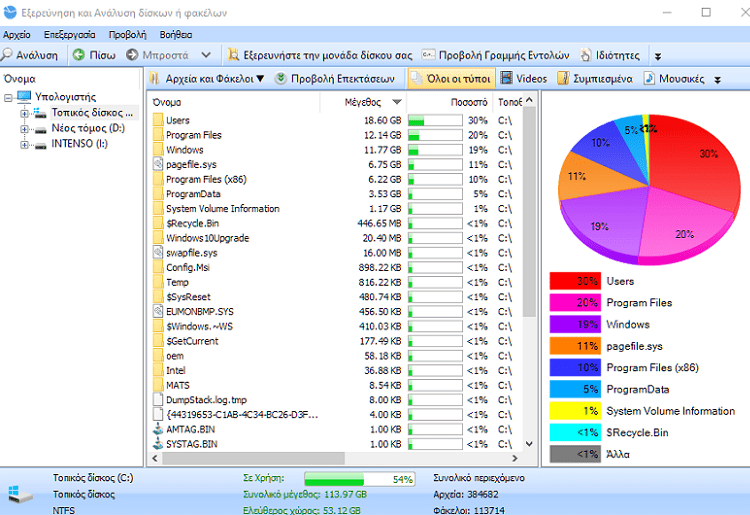Open the Αρχείο menu
Viewport: 750px width, 515px height.
17,34
